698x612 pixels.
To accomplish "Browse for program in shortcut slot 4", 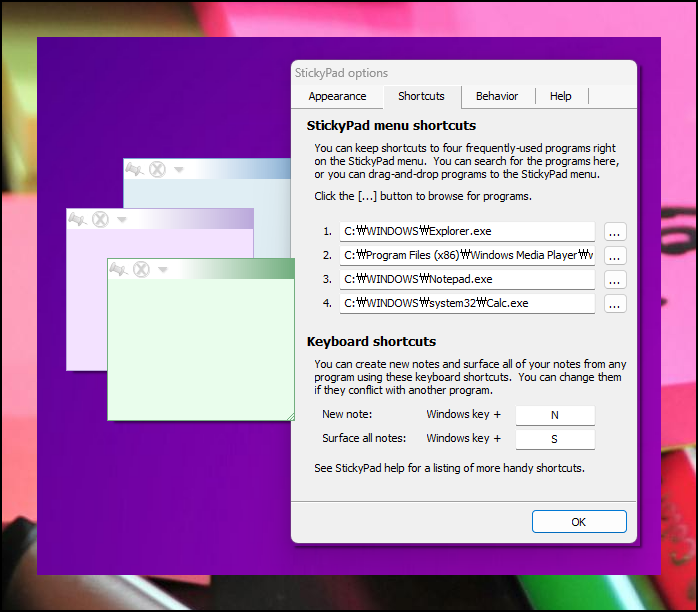I will (615, 304).
